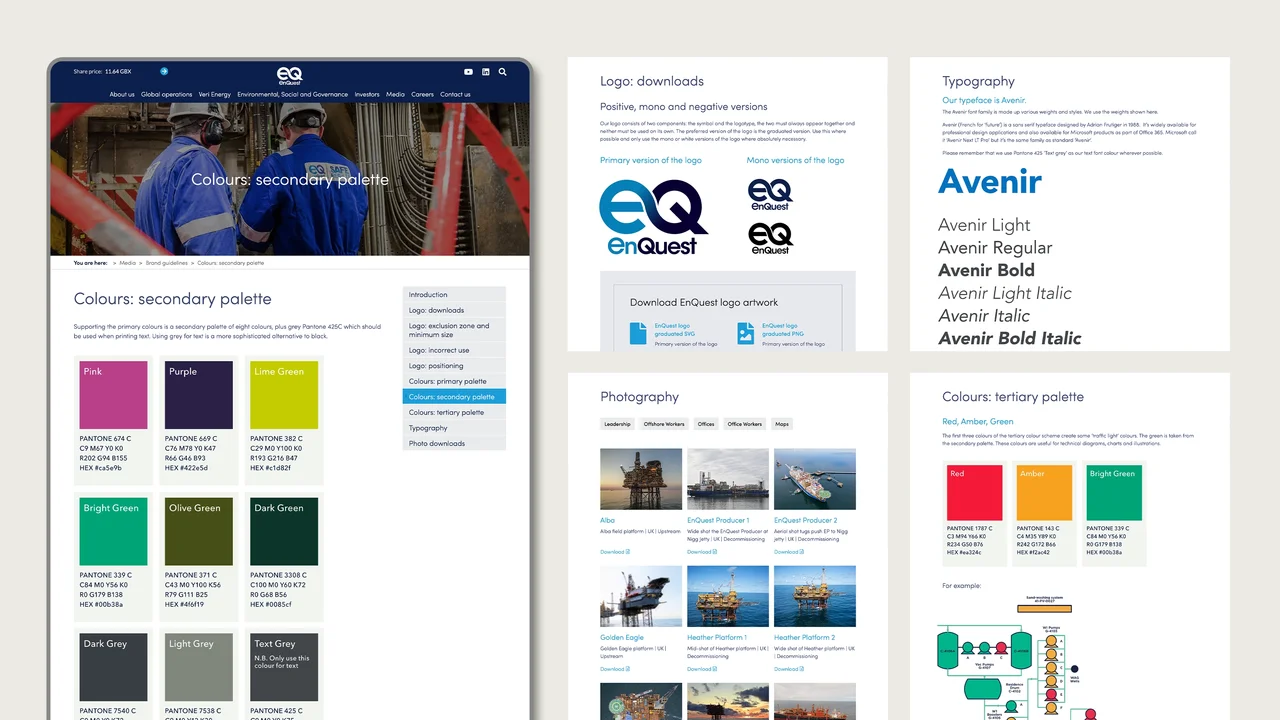Click the Download link under EnQuest Producer 1
Screen dimensions: 1280x720
701,551
